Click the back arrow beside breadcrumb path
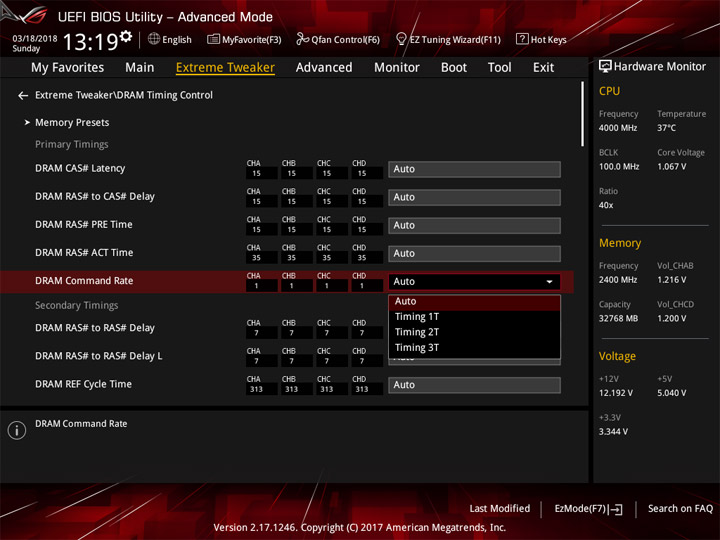720x540 pixels. click(23, 96)
